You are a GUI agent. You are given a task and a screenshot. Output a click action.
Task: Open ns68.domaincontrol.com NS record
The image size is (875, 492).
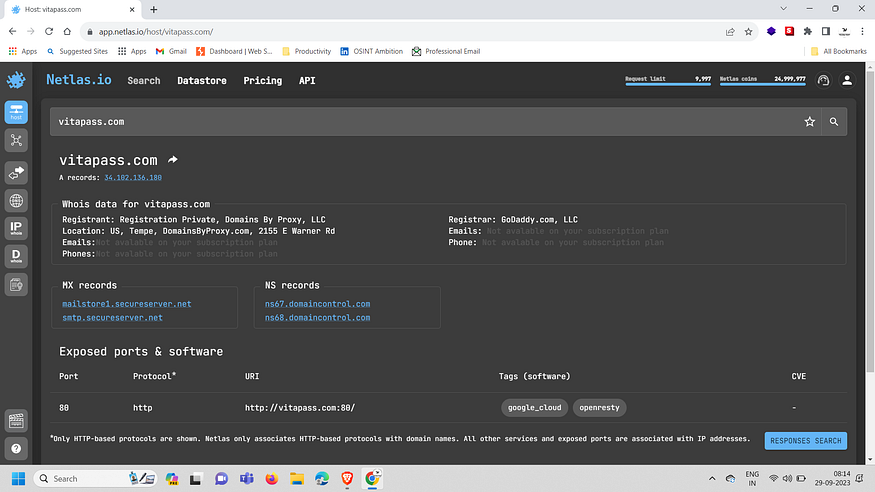click(318, 317)
